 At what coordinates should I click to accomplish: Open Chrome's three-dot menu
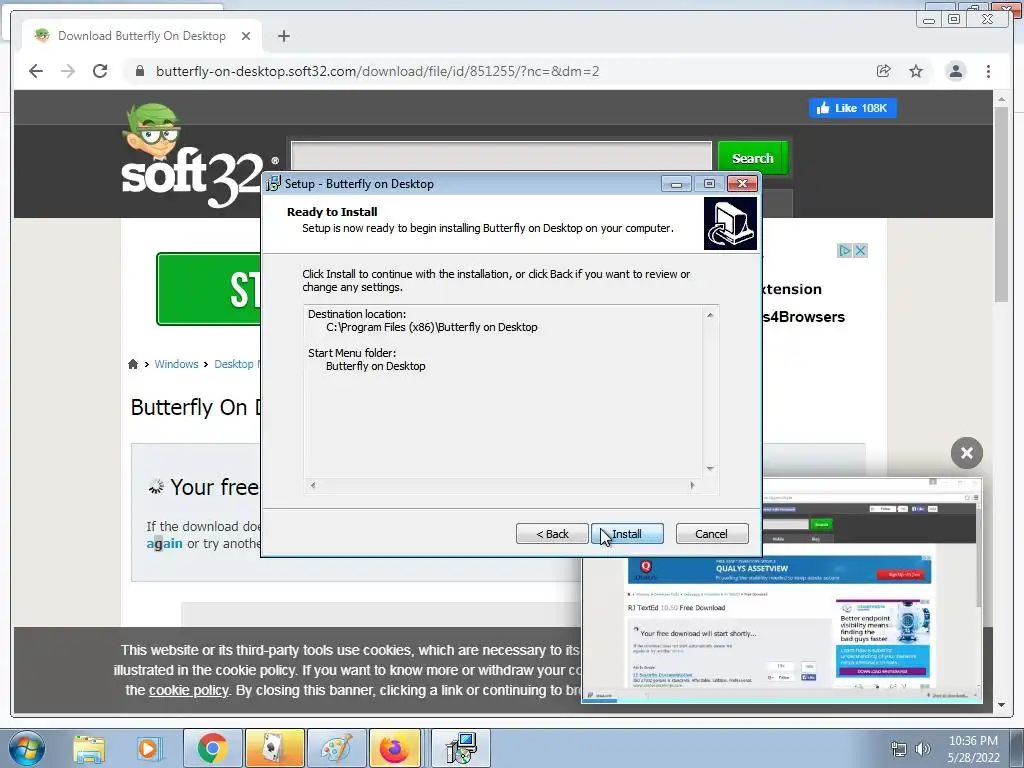988,71
